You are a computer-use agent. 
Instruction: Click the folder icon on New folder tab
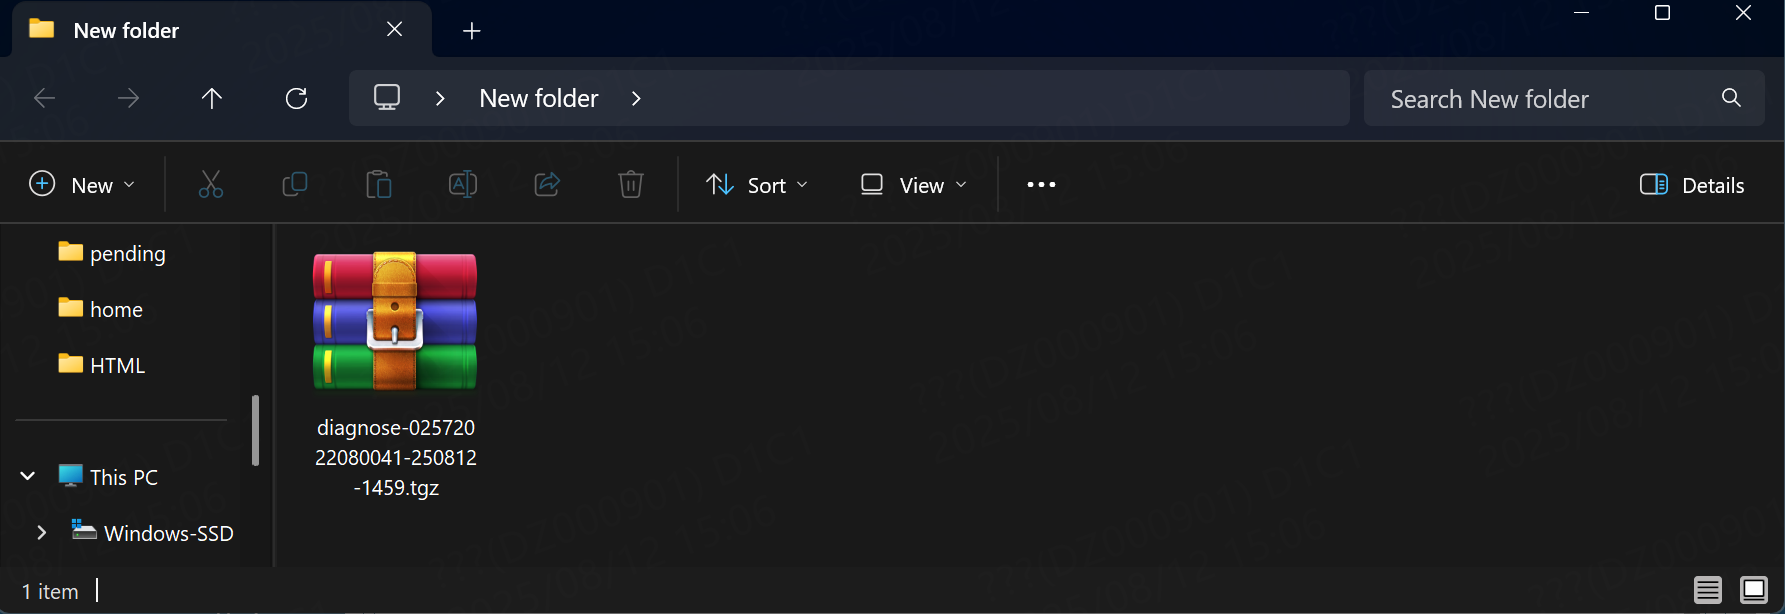[x=42, y=29]
